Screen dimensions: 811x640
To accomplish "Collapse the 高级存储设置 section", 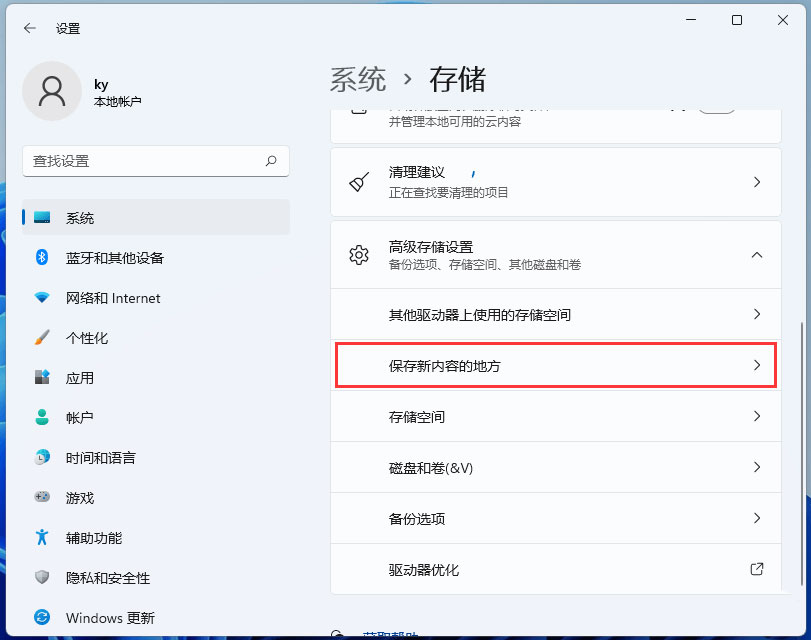I will click(757, 255).
